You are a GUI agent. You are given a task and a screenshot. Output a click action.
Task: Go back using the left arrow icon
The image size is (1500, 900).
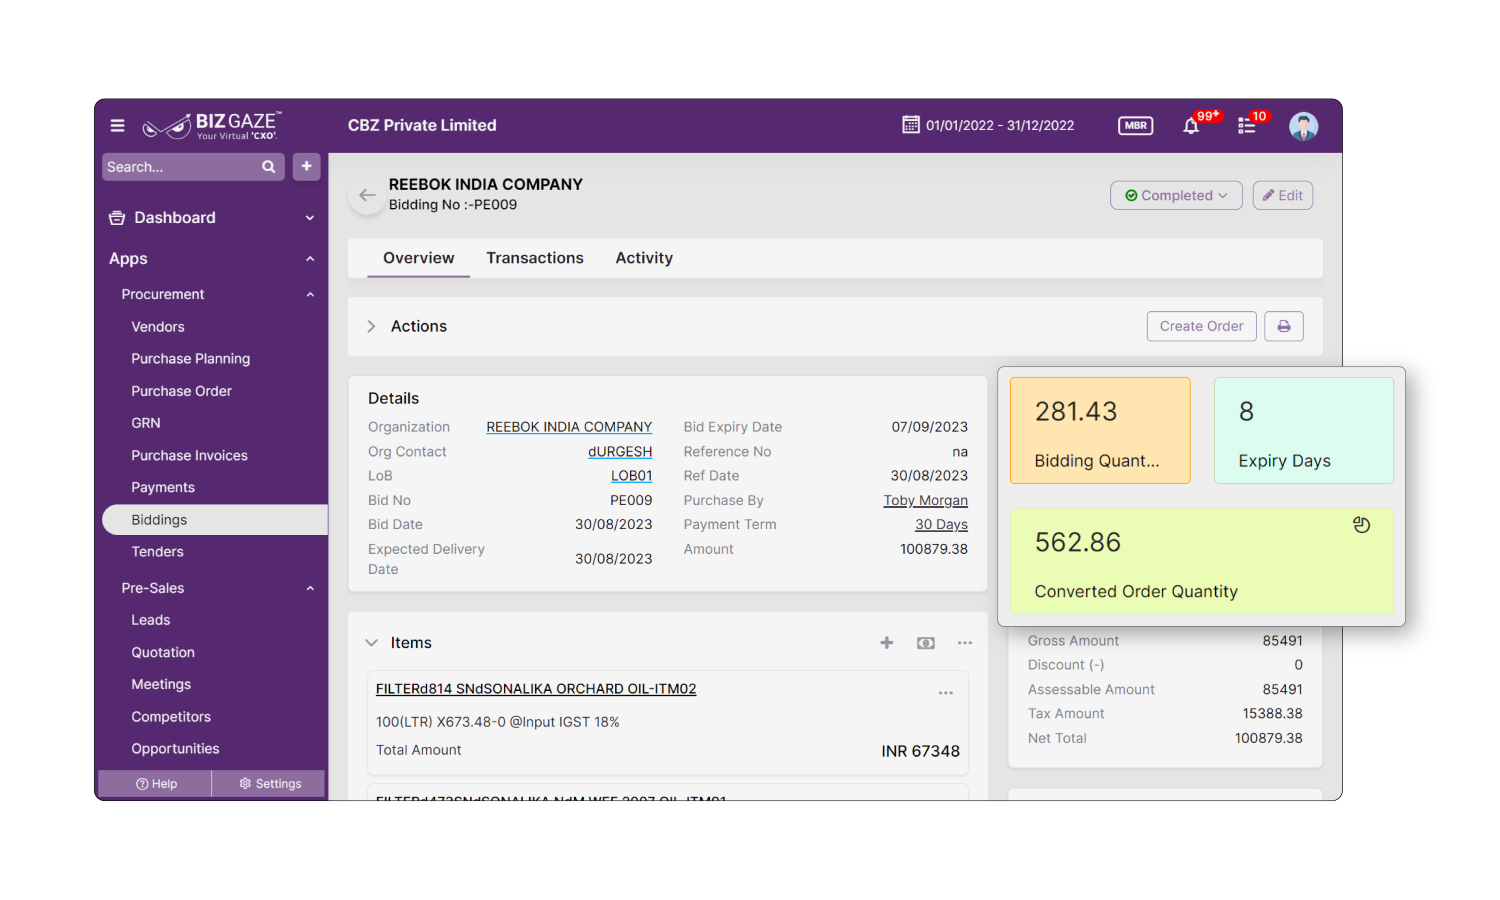tap(367, 195)
